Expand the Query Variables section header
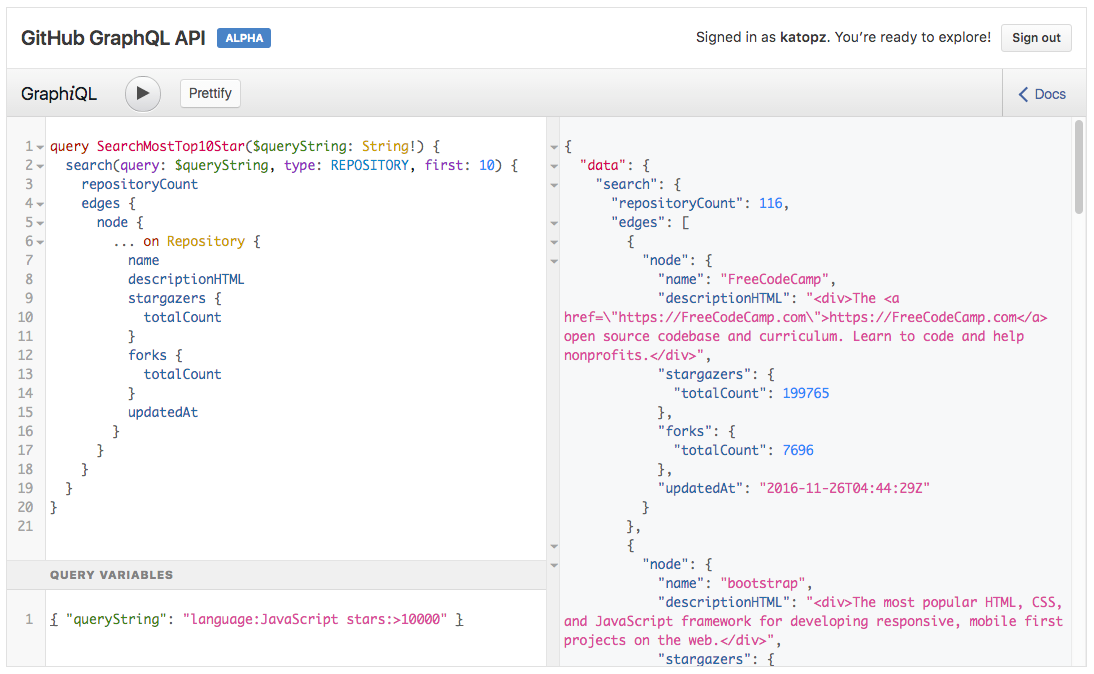1094x674 pixels. [112, 575]
